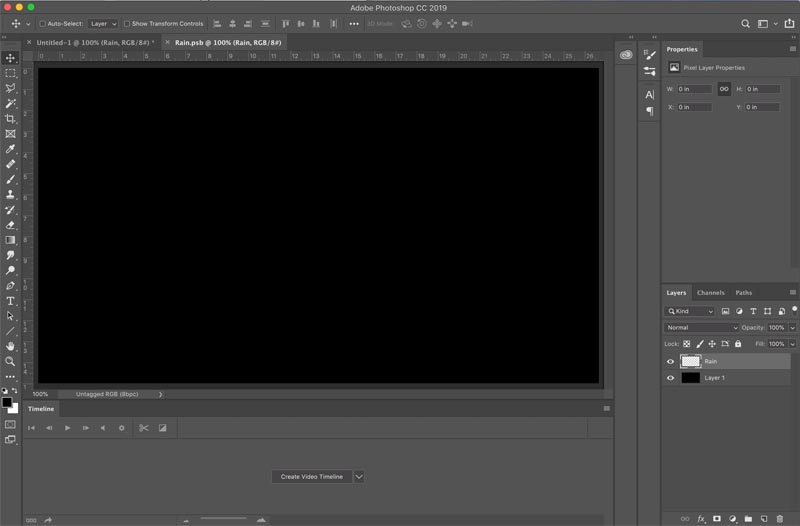800x526 pixels.
Task: Select the Clone Stamp tool
Action: coord(10,194)
